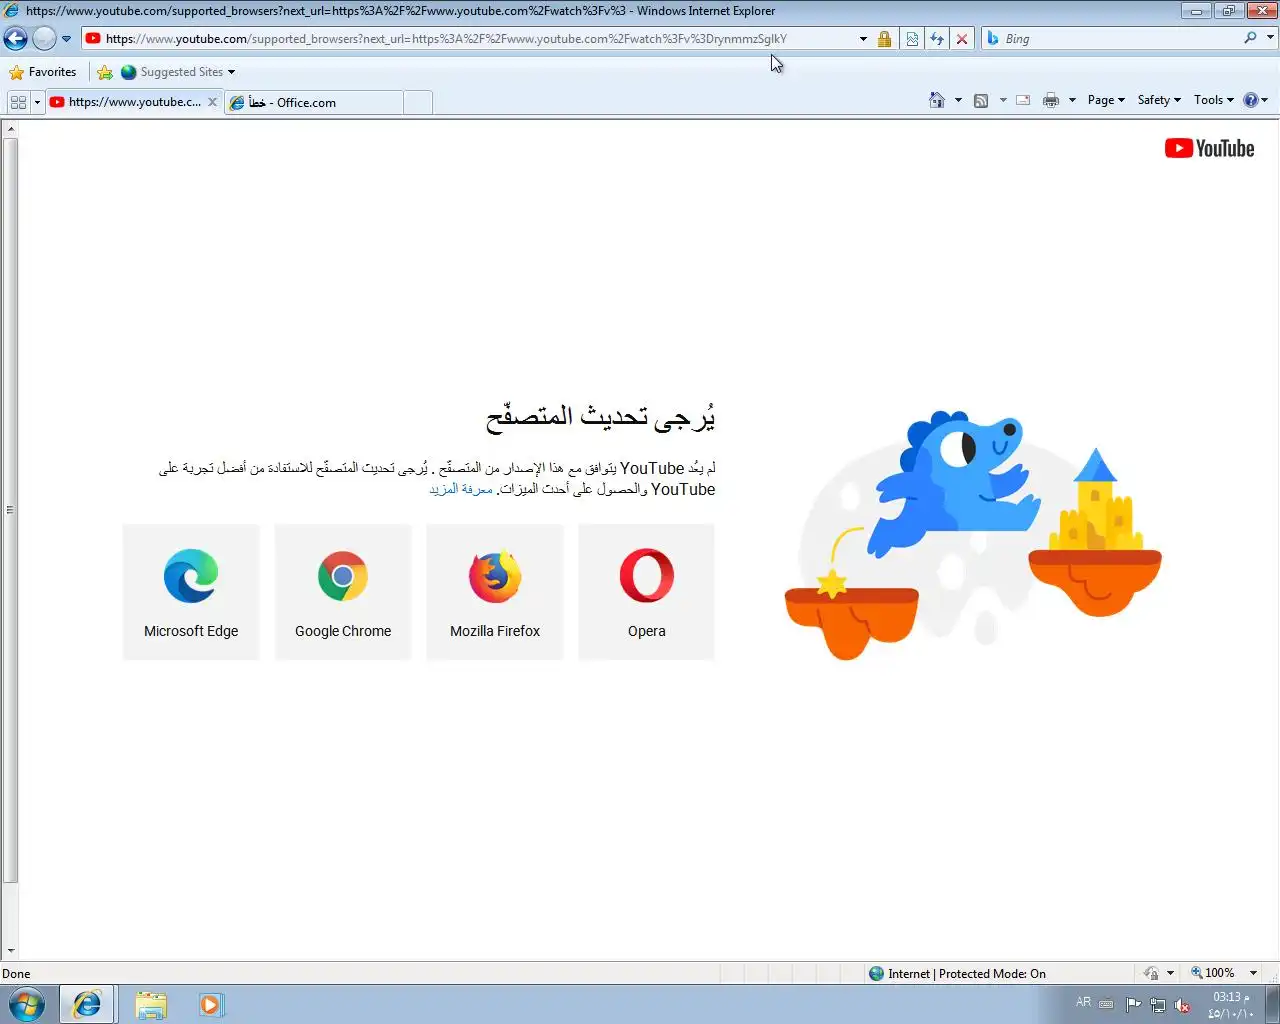Click the Quick Tabs grid icon
The image size is (1280, 1024).
(x=18, y=102)
